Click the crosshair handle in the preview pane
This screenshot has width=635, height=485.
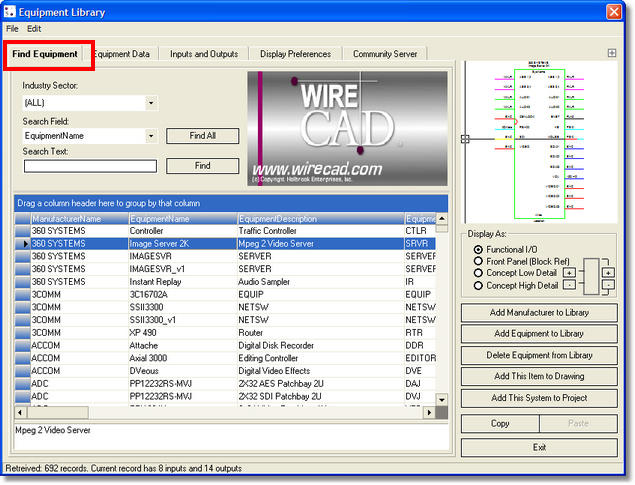point(465,139)
